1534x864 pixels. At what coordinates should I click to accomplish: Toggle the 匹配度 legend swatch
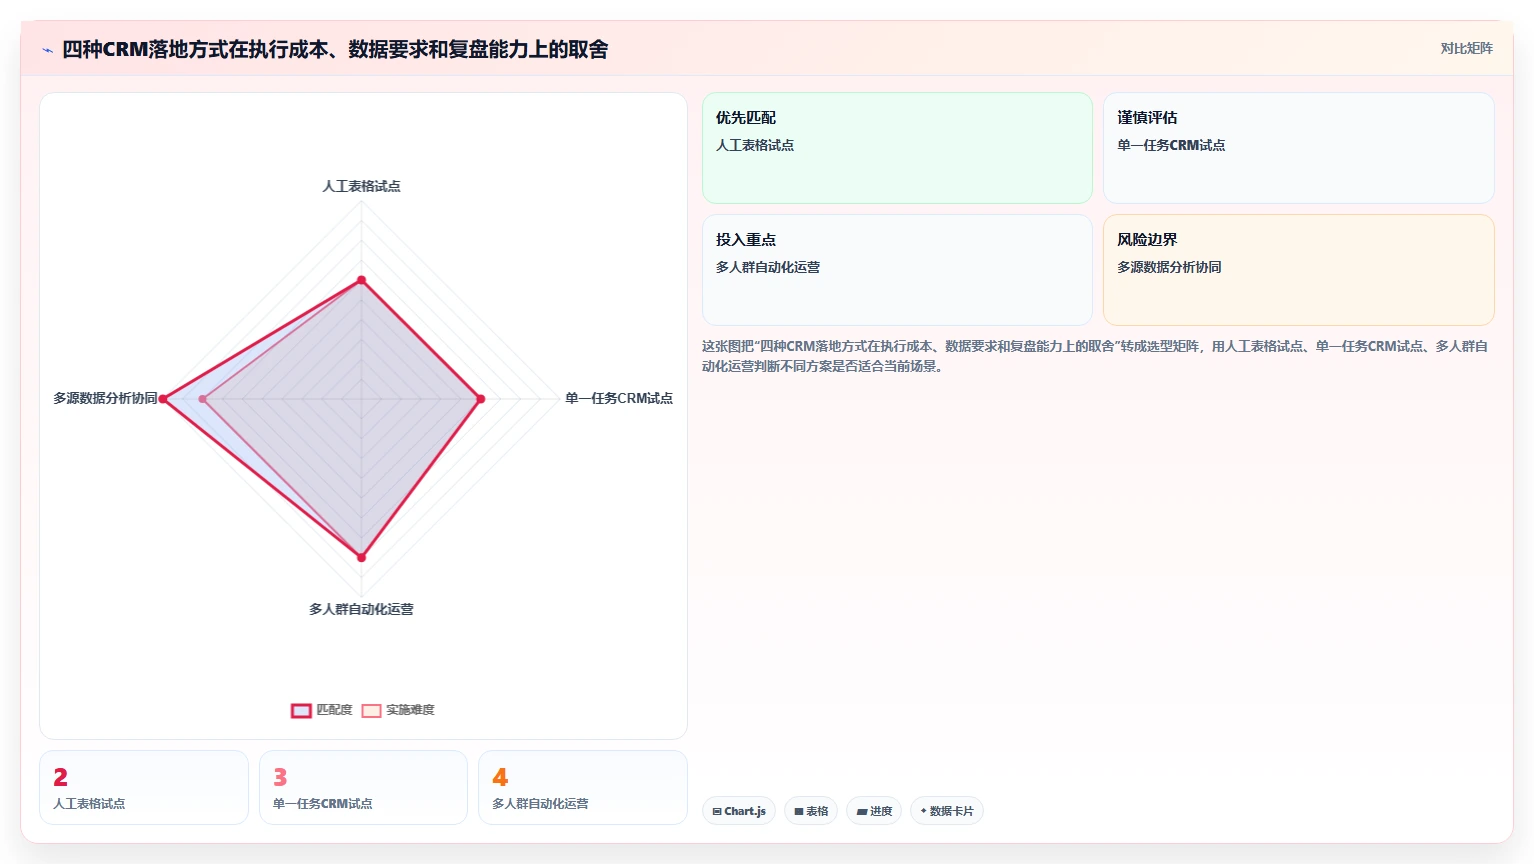click(301, 710)
